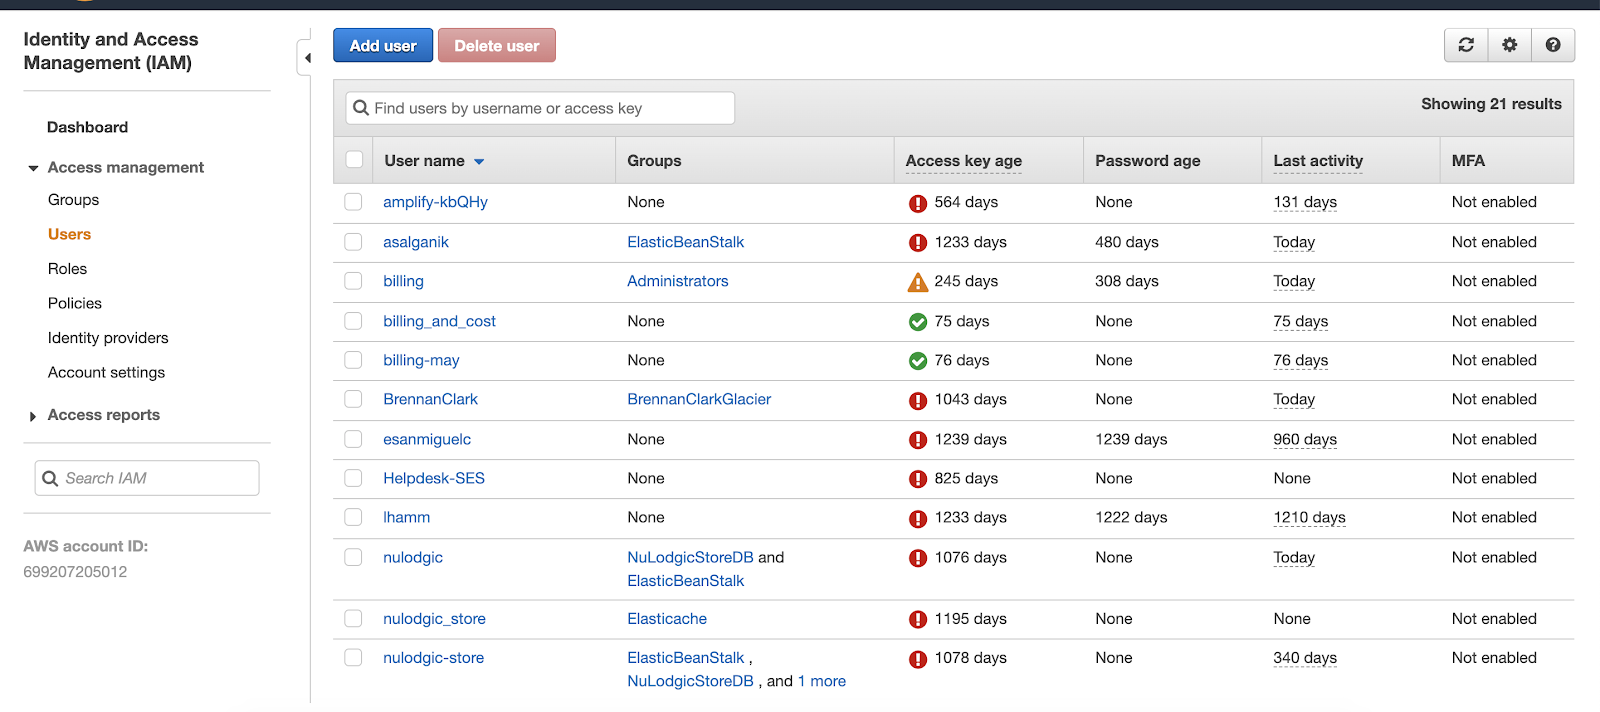The height and width of the screenshot is (712, 1600).
Task: Select Users in the sidebar
Action: [70, 234]
